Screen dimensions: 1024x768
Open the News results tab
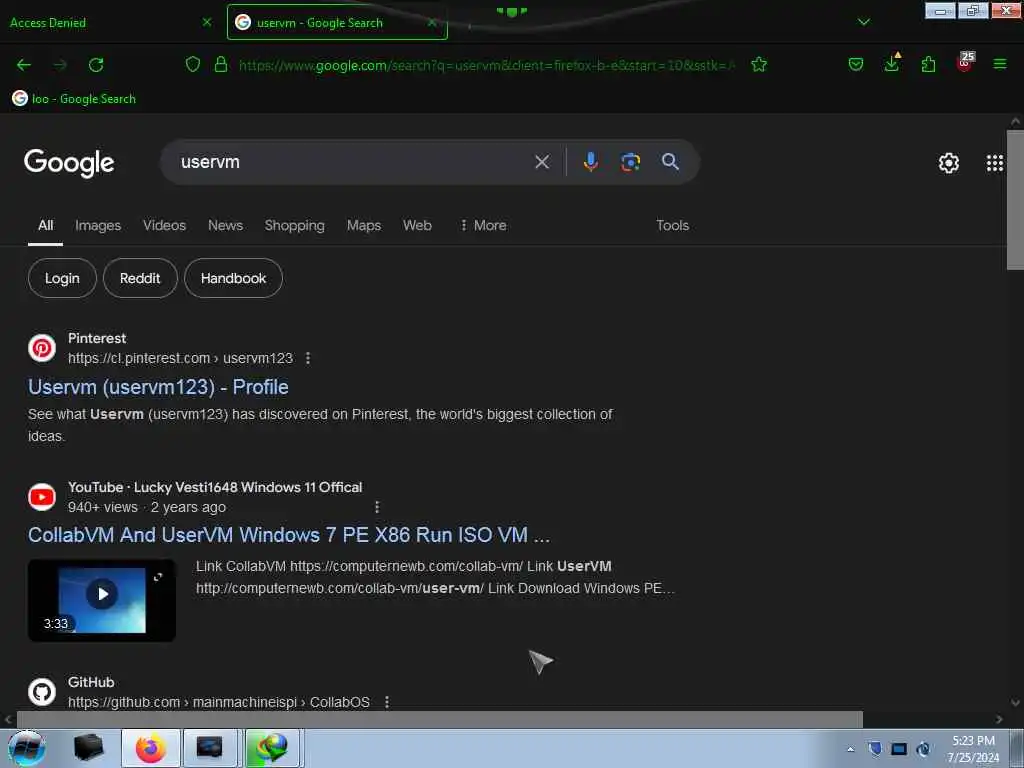225,225
